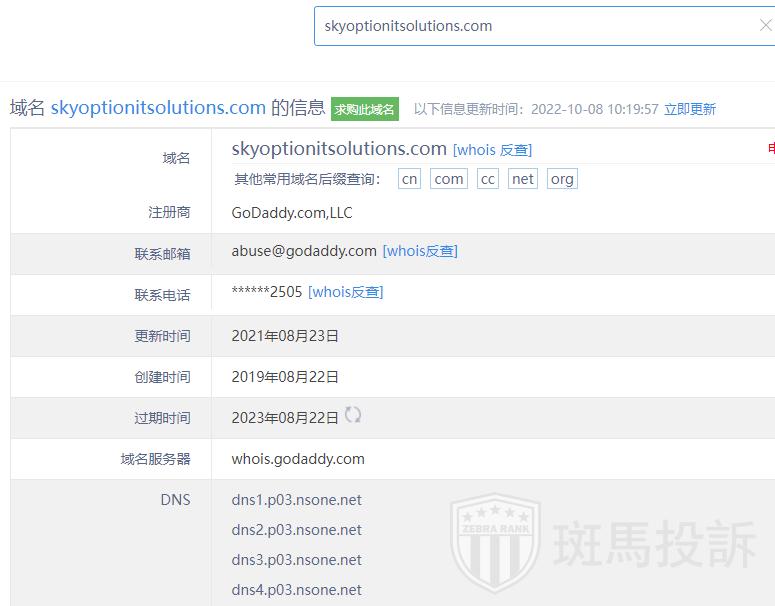Image resolution: width=775 pixels, height=606 pixels.
Task: Click the dns4.p03.nsone.net entry
Action: pyautogui.click(x=296, y=590)
